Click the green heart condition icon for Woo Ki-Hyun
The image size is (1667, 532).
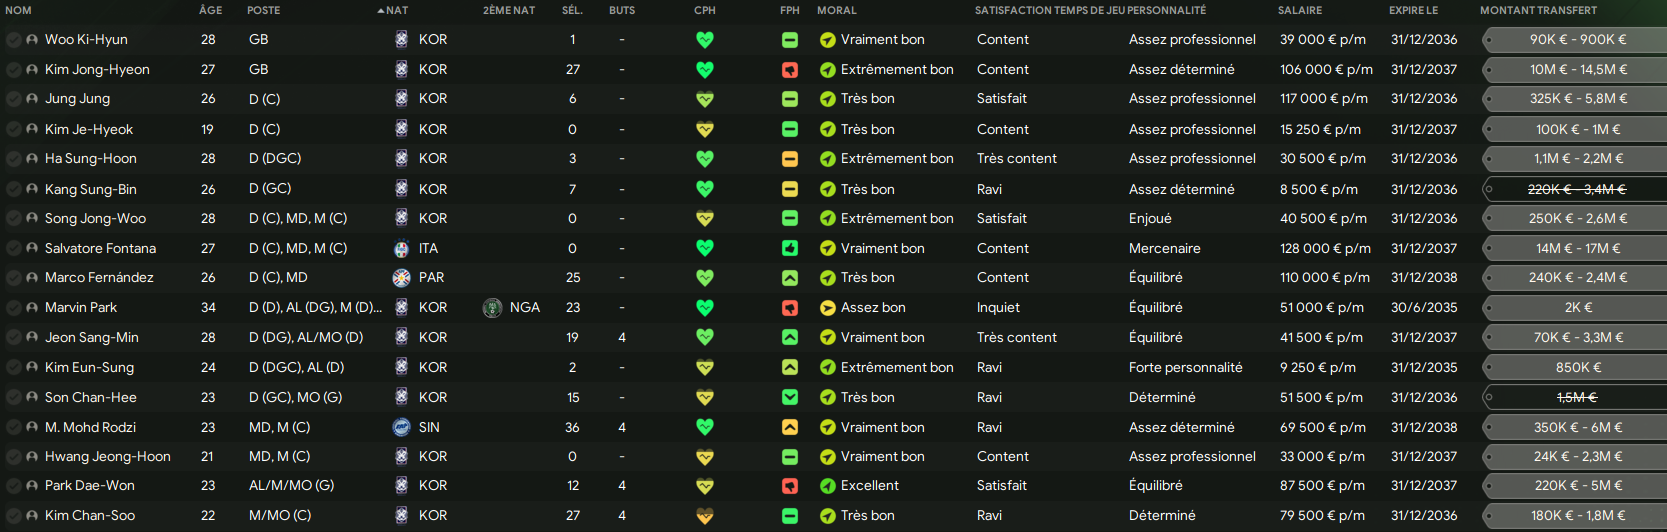tap(705, 40)
